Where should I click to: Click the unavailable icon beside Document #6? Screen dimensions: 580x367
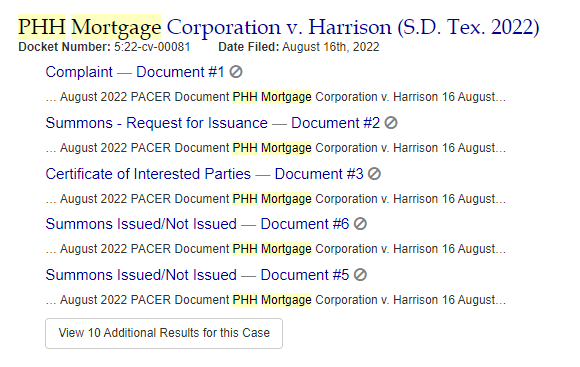[x=360, y=224]
